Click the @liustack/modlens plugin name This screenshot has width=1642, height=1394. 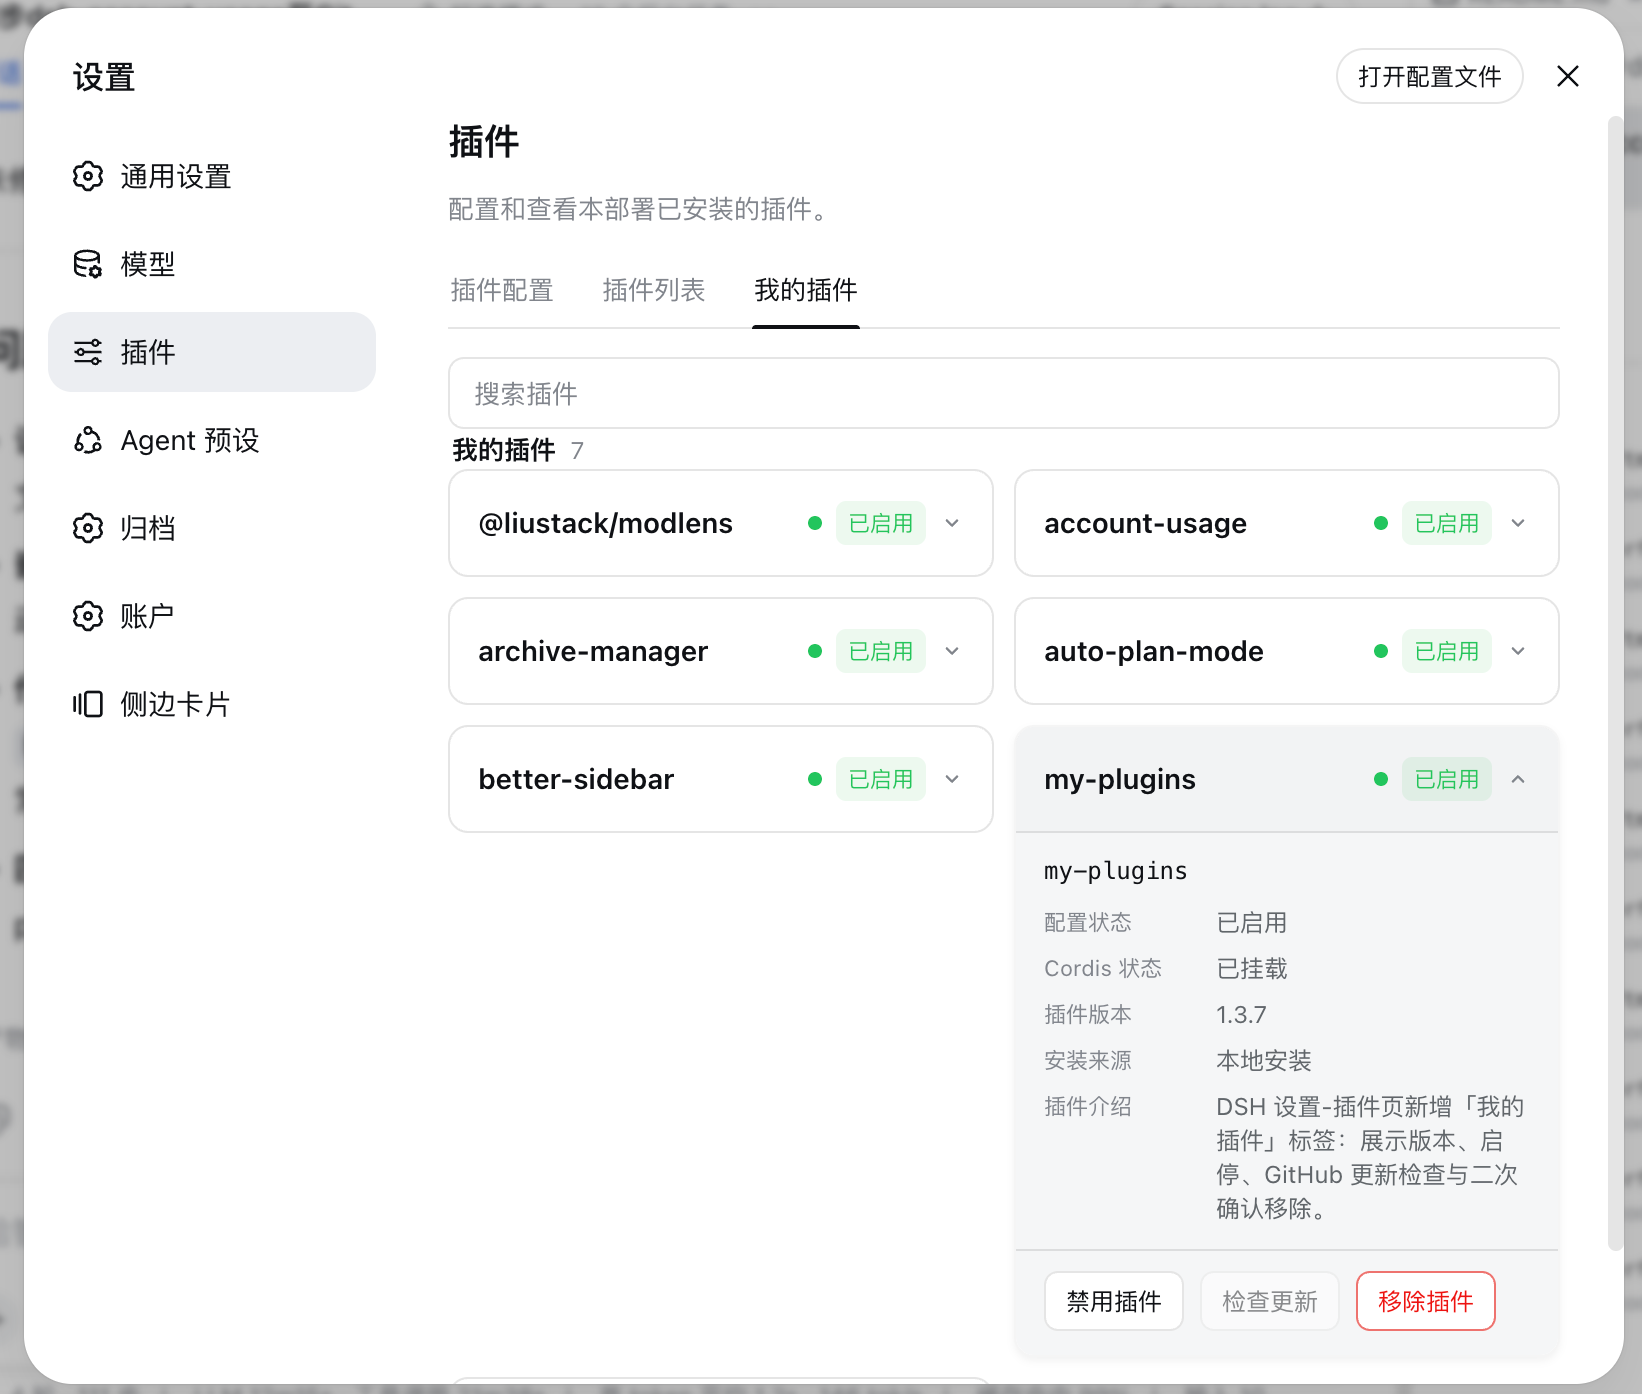[x=606, y=523]
